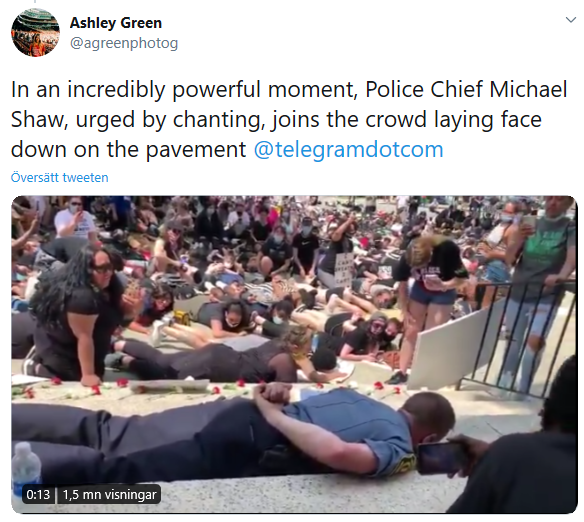Click Översätt tweeten to translate
The width and height of the screenshot is (584, 522).
(x=60, y=178)
